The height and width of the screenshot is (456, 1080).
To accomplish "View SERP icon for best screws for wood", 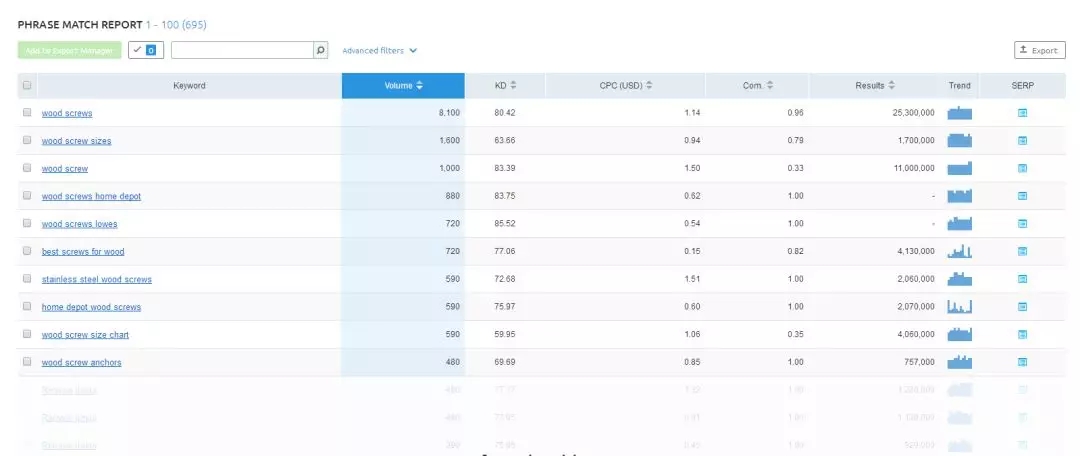I will (1022, 251).
